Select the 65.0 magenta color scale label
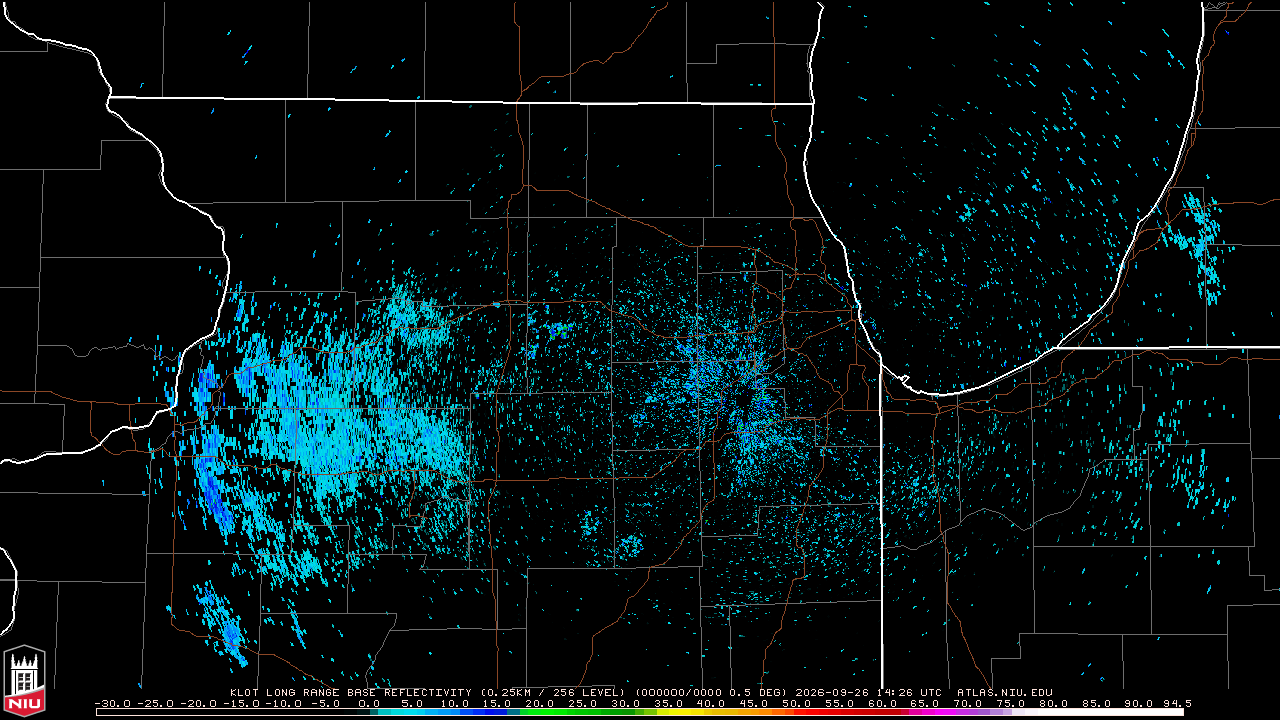Image resolution: width=1280 pixels, height=720 pixels. (927, 703)
